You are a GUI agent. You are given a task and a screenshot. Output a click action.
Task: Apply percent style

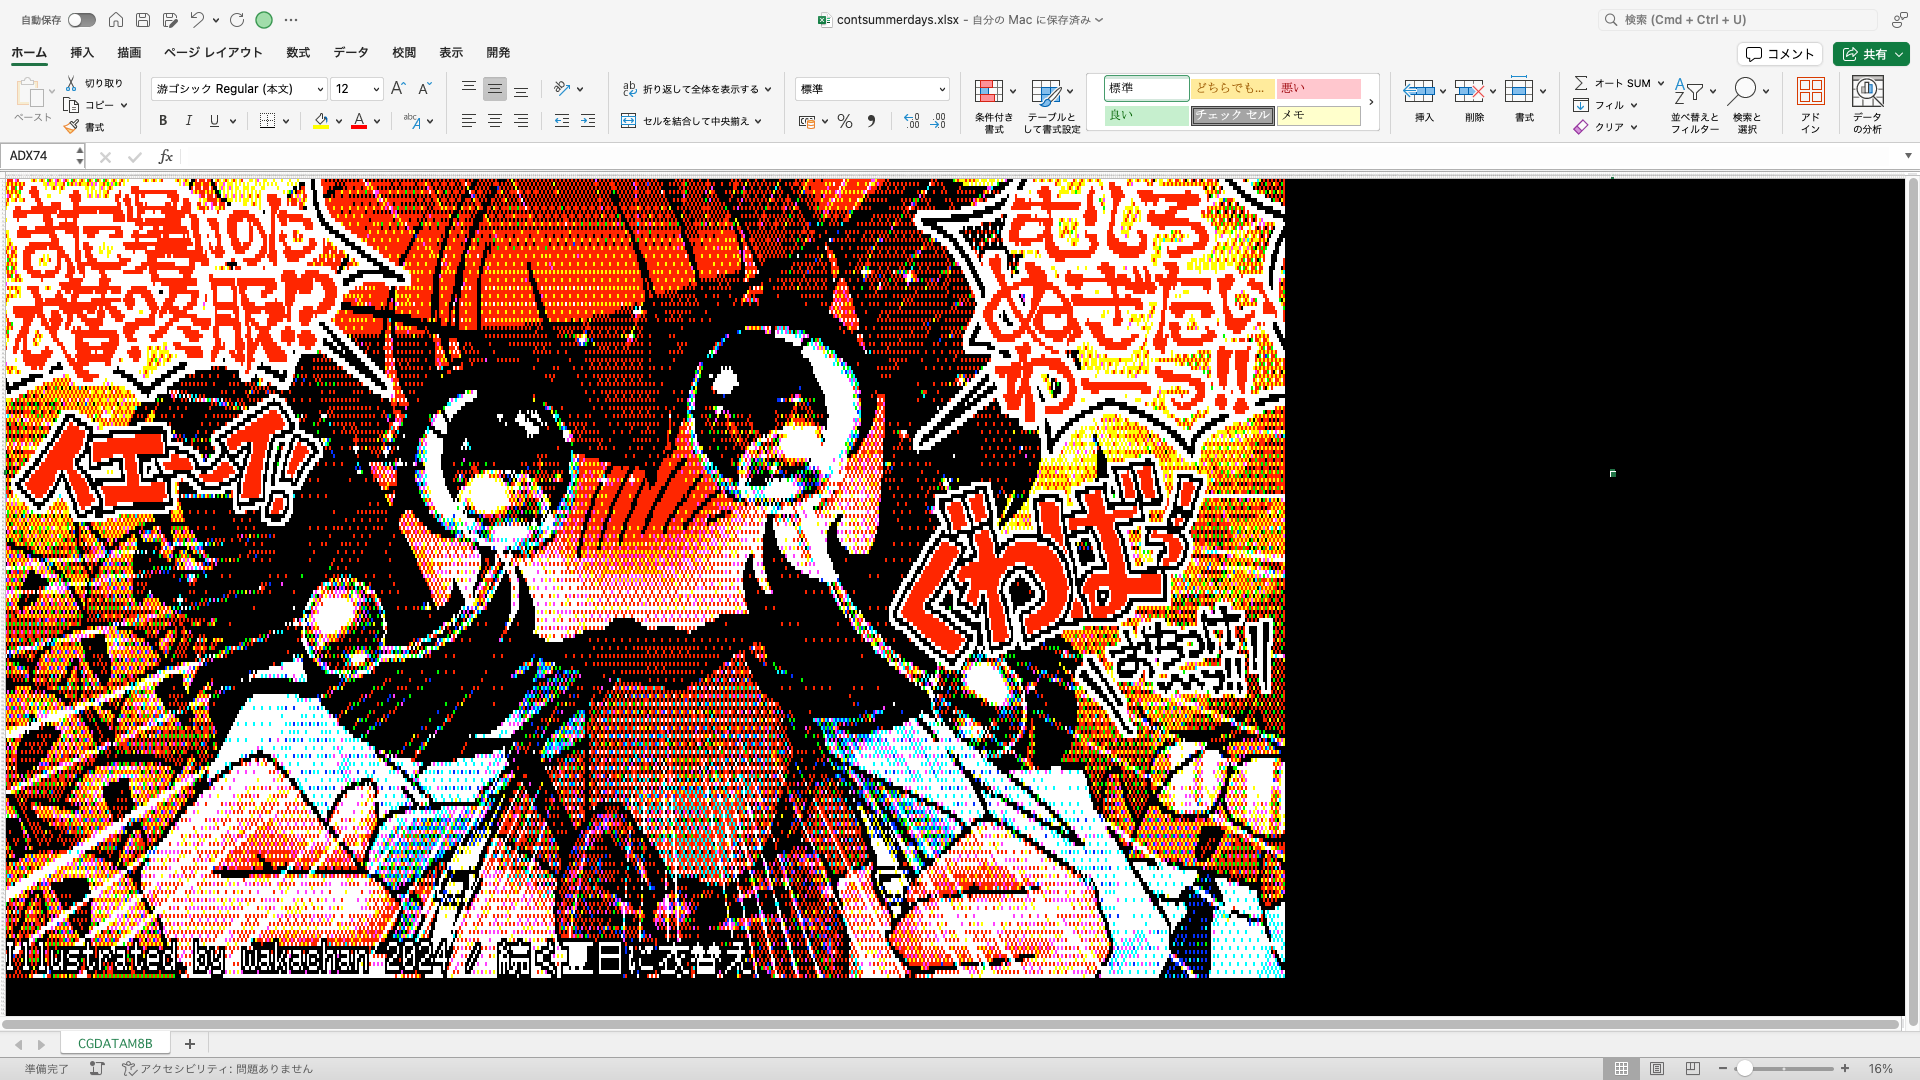(x=845, y=121)
